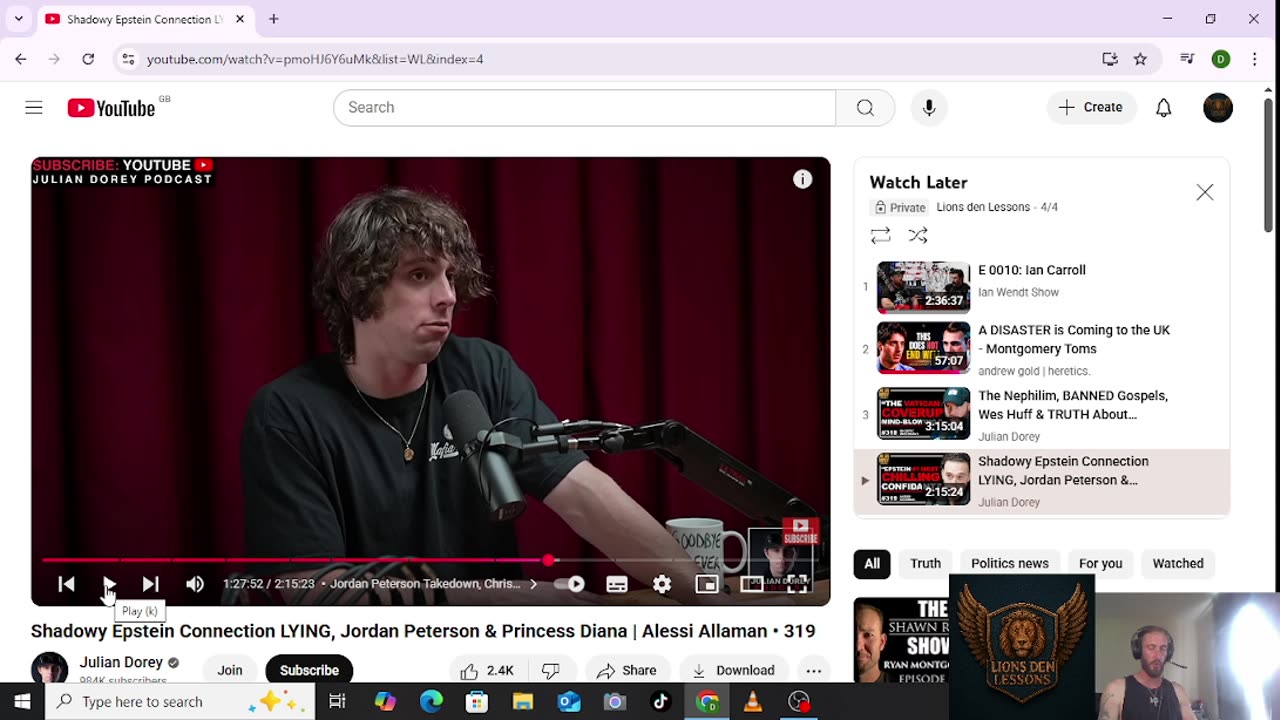
Task: Focus the YouTube search field
Action: [584, 108]
